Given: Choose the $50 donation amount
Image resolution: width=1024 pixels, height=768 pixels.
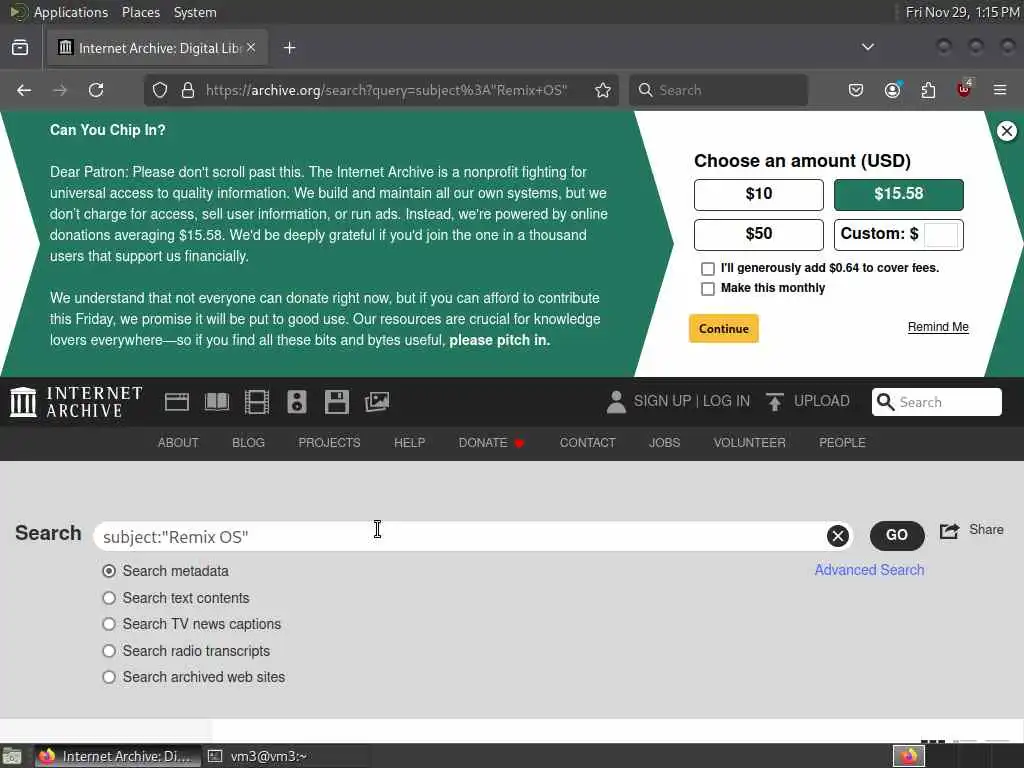Looking at the screenshot, I should (x=759, y=234).
